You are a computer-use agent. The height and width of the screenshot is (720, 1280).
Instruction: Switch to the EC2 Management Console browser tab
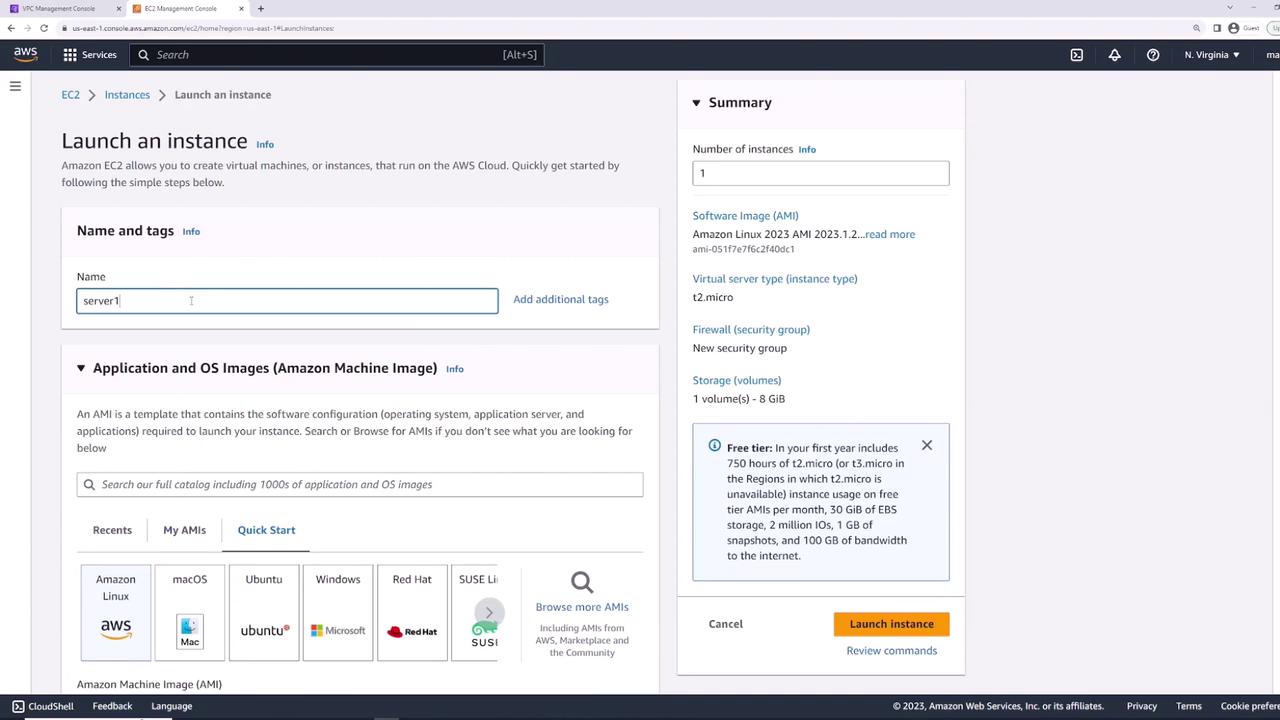(x=189, y=9)
